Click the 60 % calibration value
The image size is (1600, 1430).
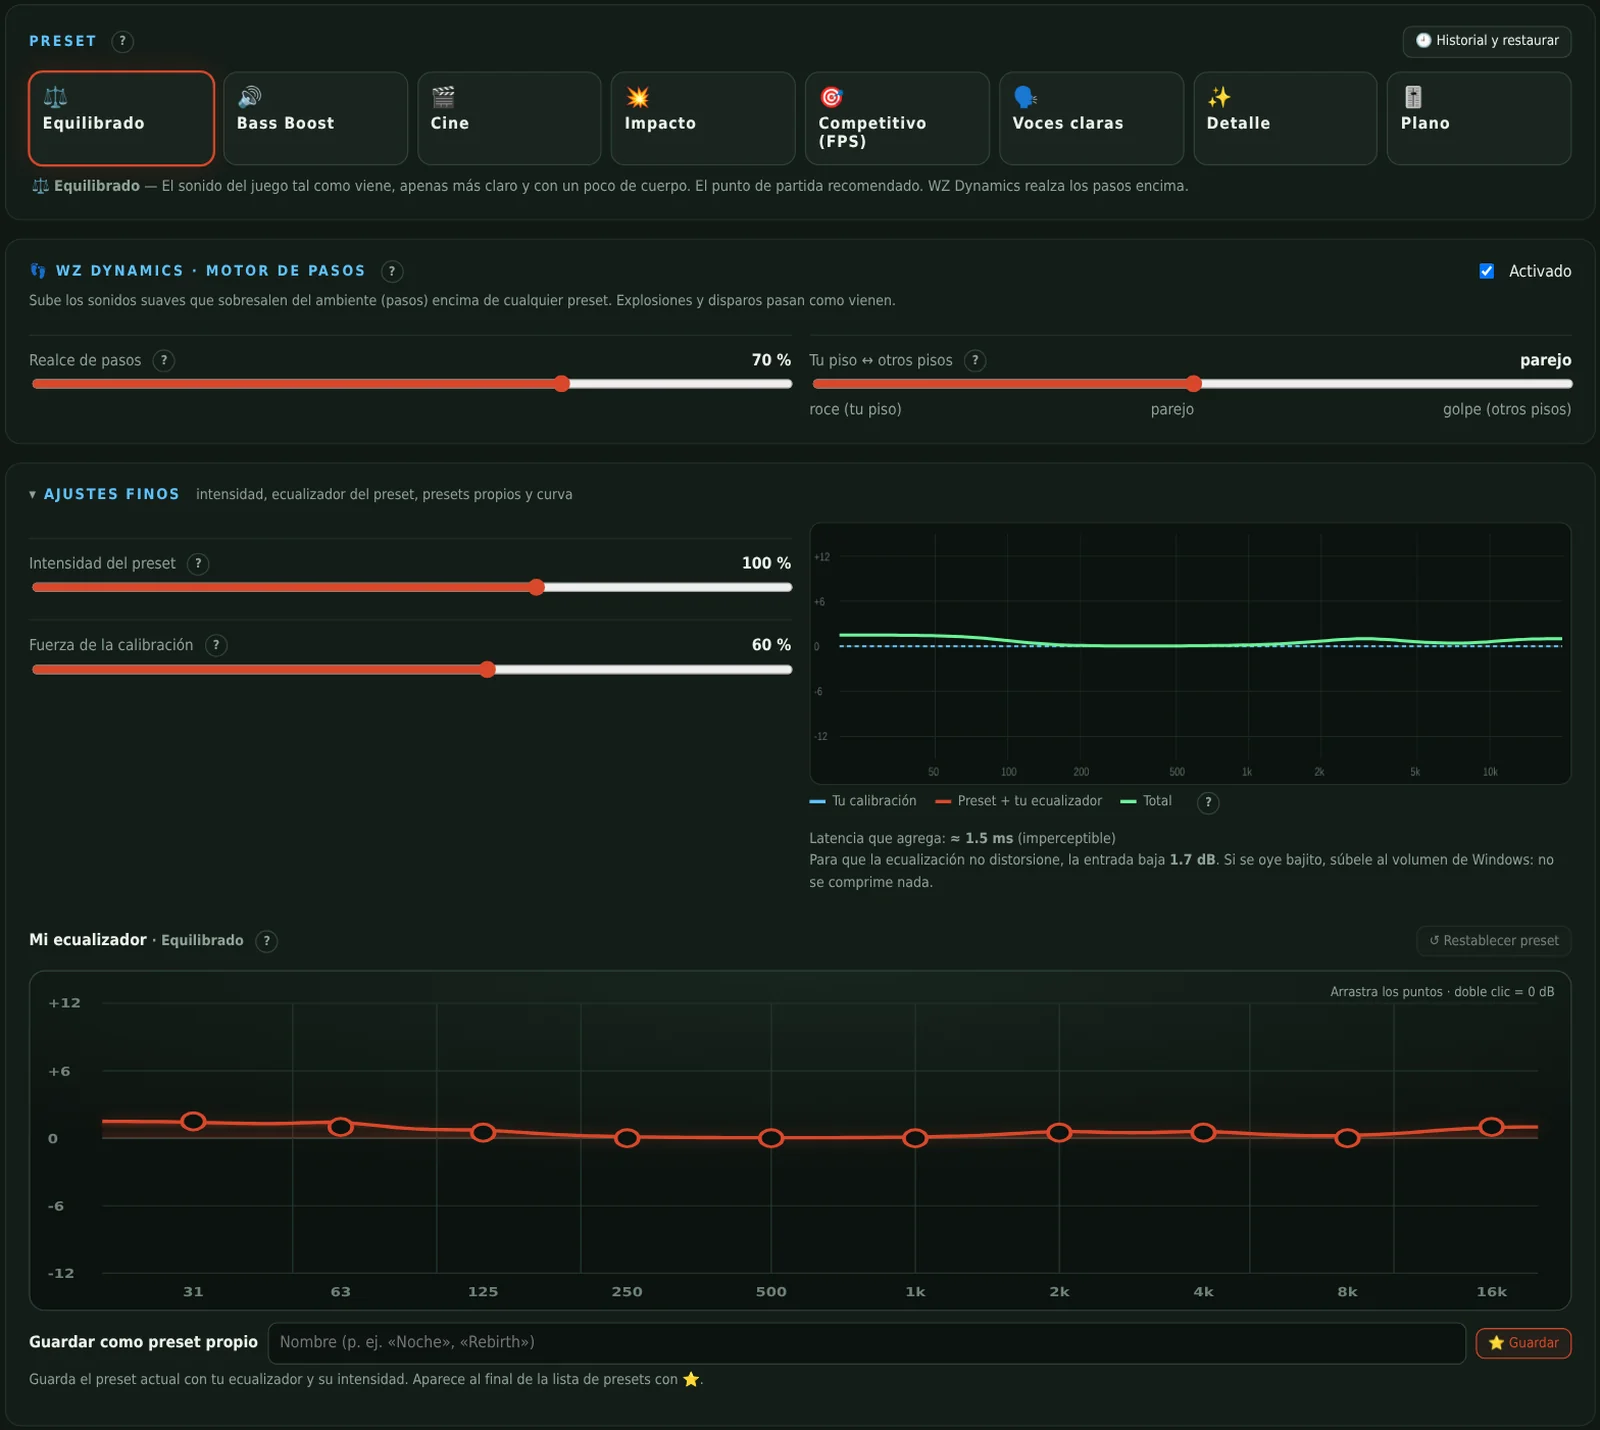pos(771,645)
